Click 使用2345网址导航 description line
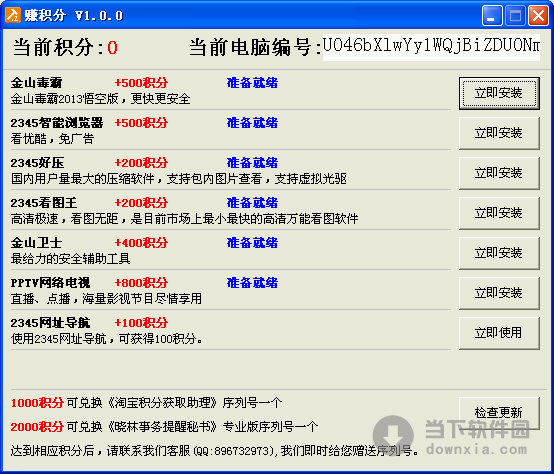The width and height of the screenshot is (554, 474). click(107, 339)
